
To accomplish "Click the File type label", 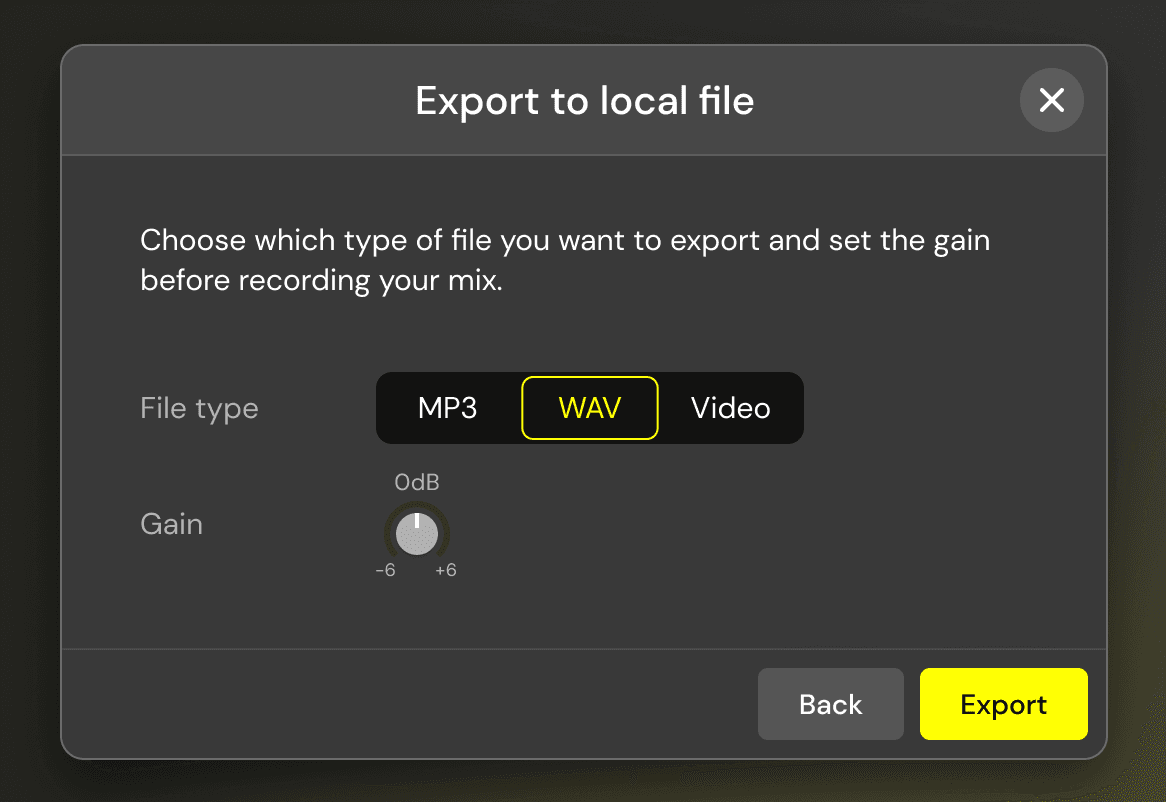I will coord(199,408).
